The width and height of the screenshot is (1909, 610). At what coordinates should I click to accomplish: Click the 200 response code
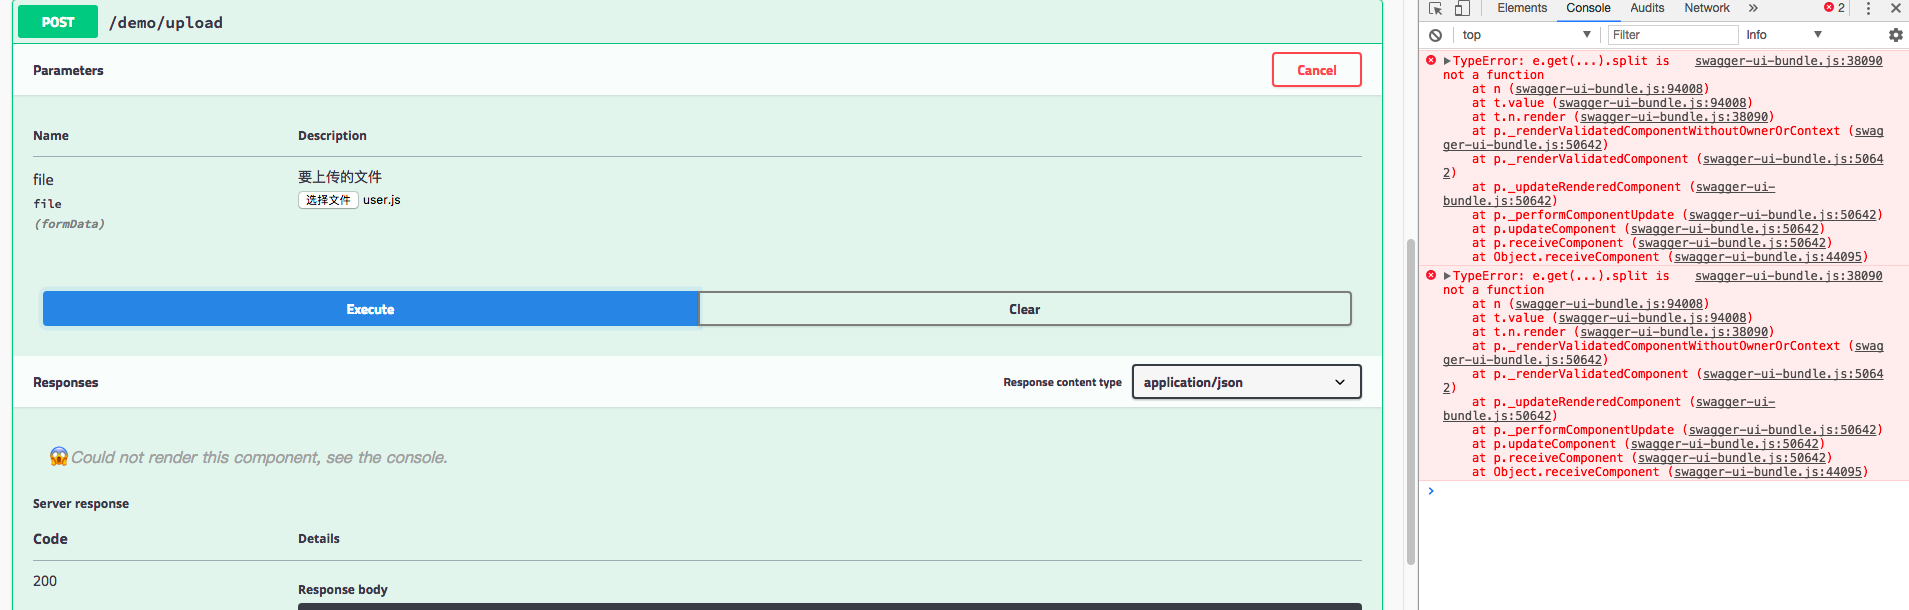(x=45, y=581)
